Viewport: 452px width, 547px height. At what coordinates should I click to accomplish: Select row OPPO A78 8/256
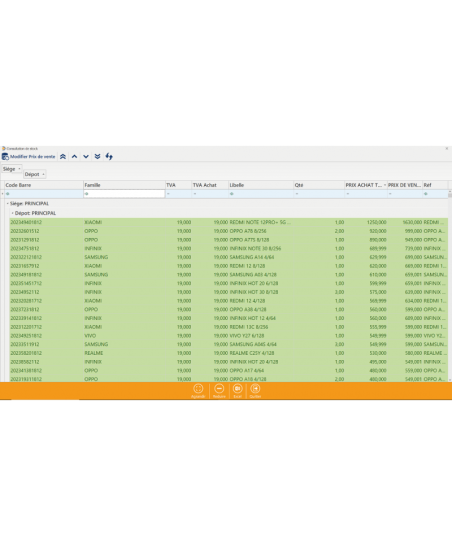coord(228,231)
